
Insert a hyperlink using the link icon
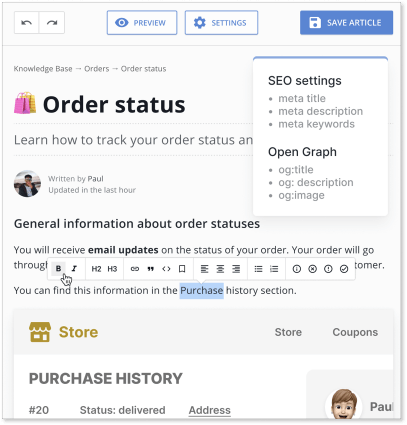(x=135, y=269)
